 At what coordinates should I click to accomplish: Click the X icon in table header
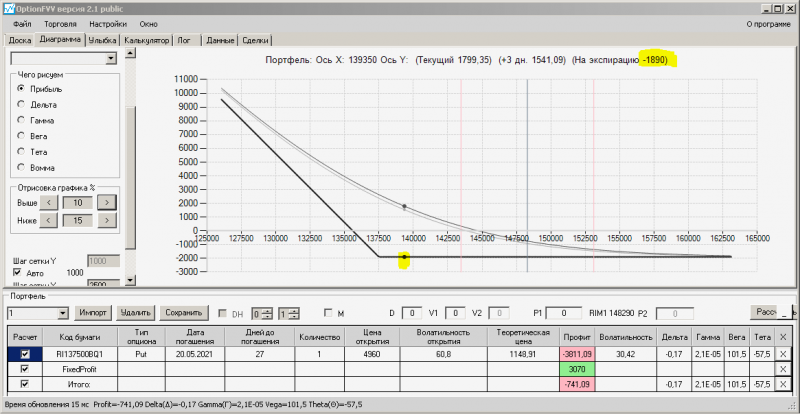tap(783, 337)
